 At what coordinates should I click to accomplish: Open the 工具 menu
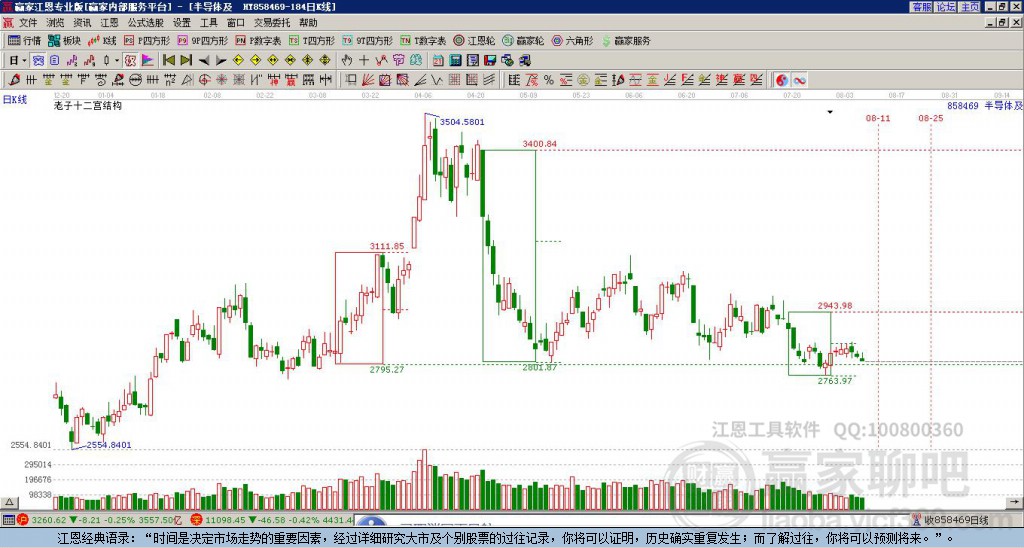209,23
